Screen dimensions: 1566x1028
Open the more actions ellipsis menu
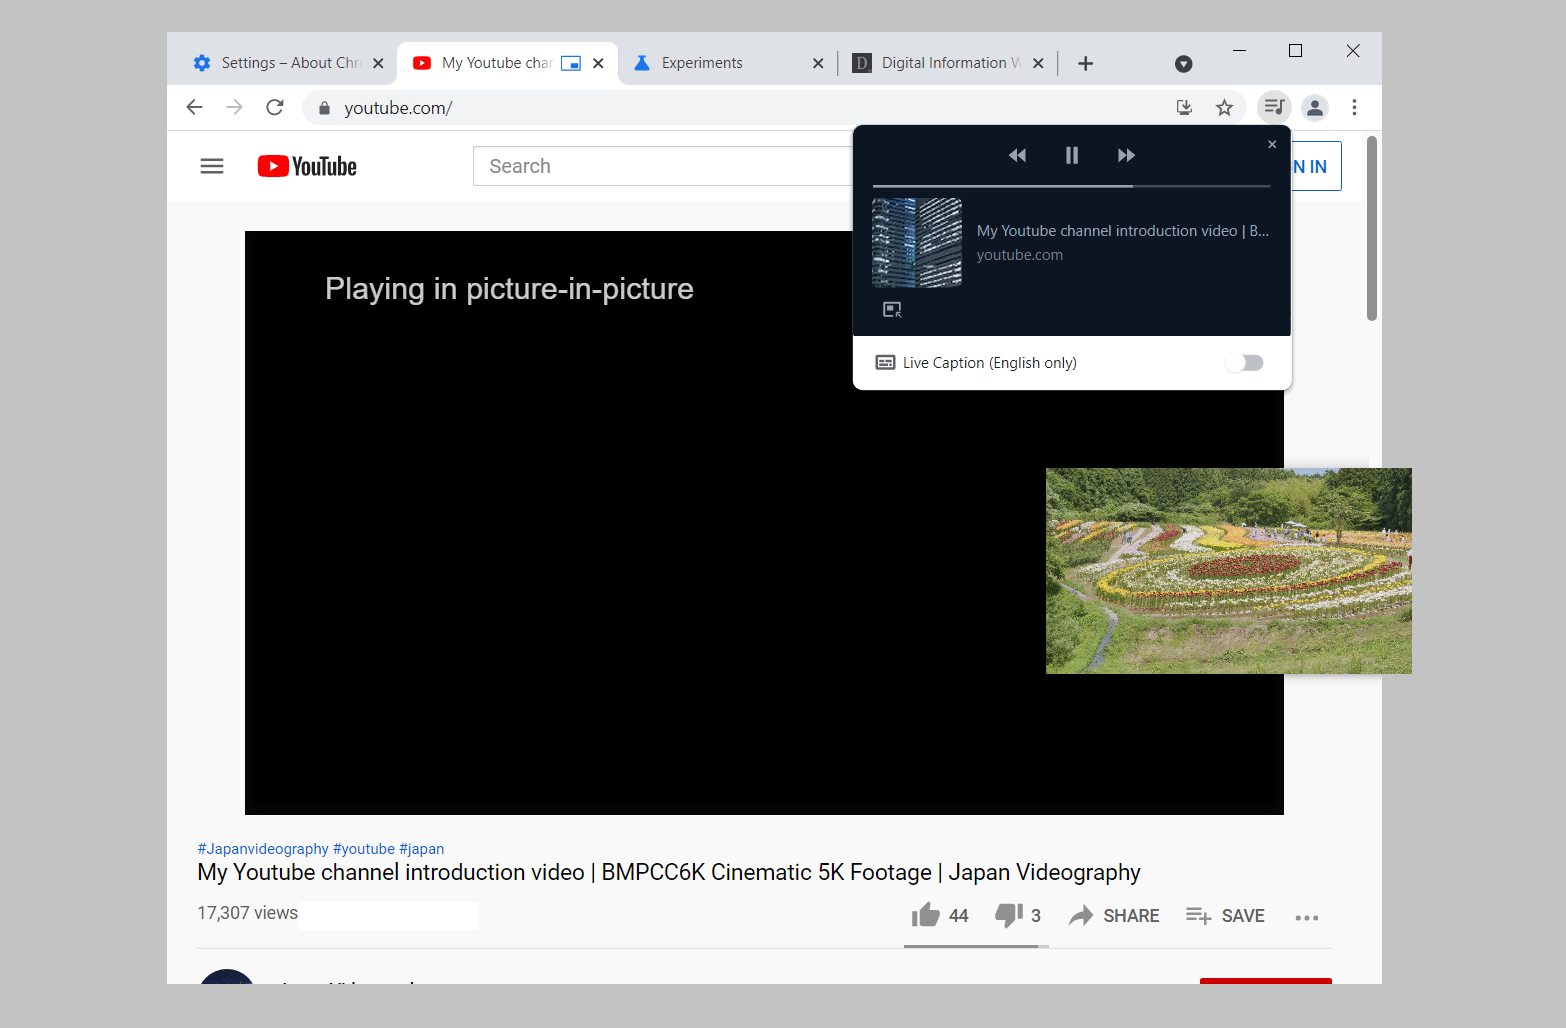click(x=1307, y=917)
